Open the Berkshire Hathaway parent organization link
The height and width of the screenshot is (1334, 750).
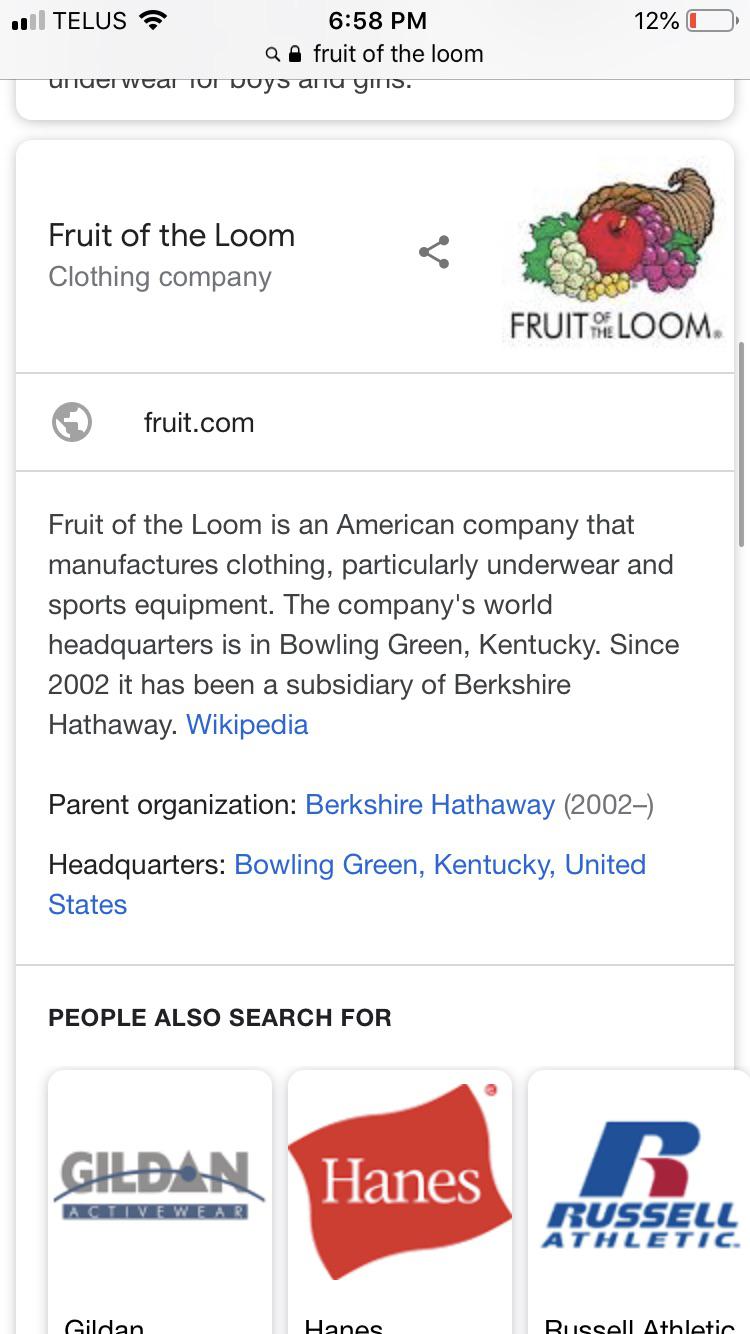430,804
